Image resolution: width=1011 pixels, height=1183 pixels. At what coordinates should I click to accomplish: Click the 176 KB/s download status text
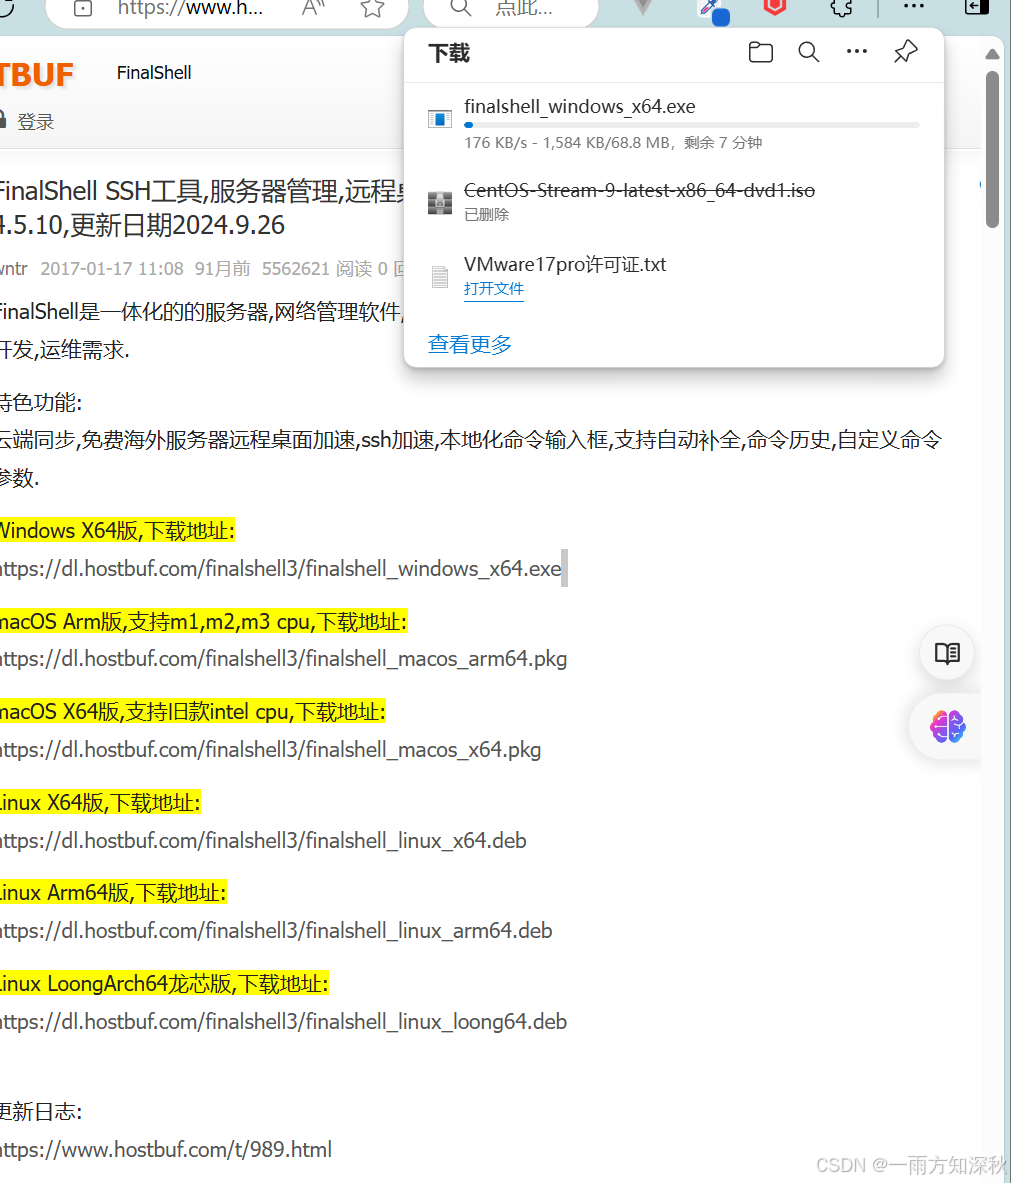(613, 143)
